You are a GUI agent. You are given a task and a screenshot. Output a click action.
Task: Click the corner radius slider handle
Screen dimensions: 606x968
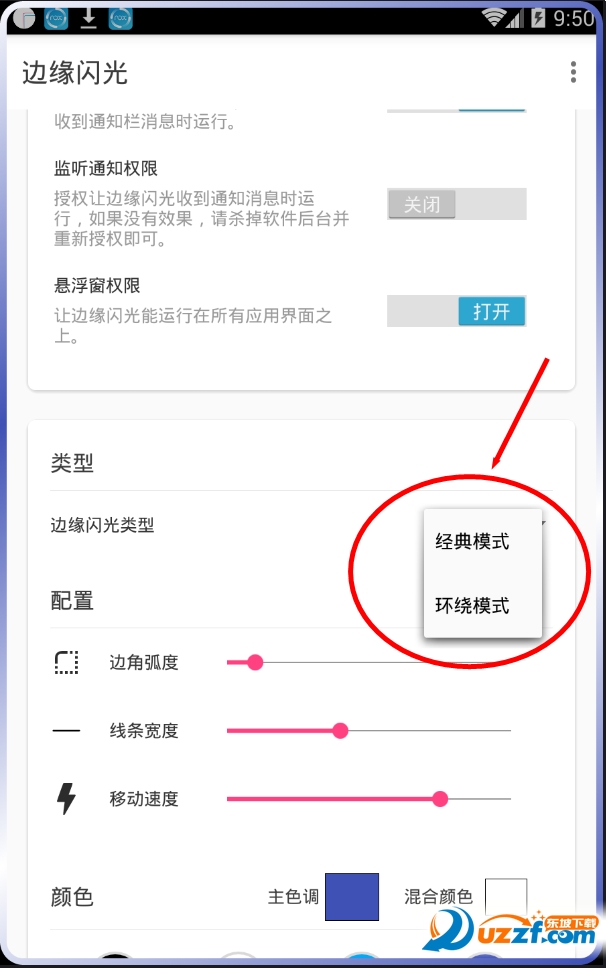[x=255, y=662]
